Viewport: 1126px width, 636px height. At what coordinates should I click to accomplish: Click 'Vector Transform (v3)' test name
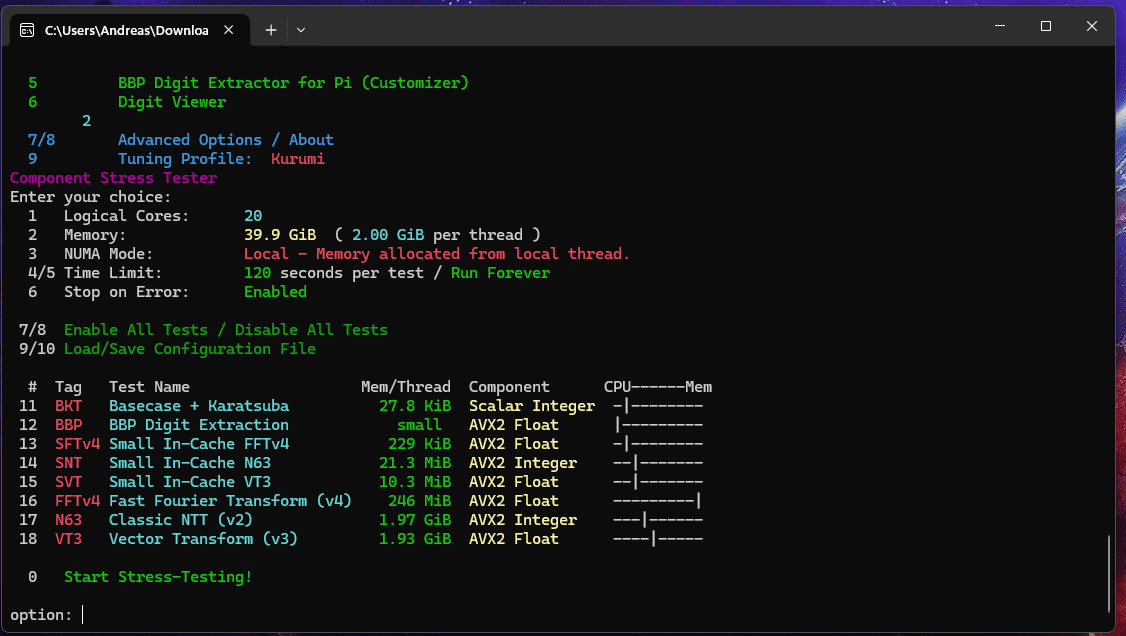pos(203,539)
